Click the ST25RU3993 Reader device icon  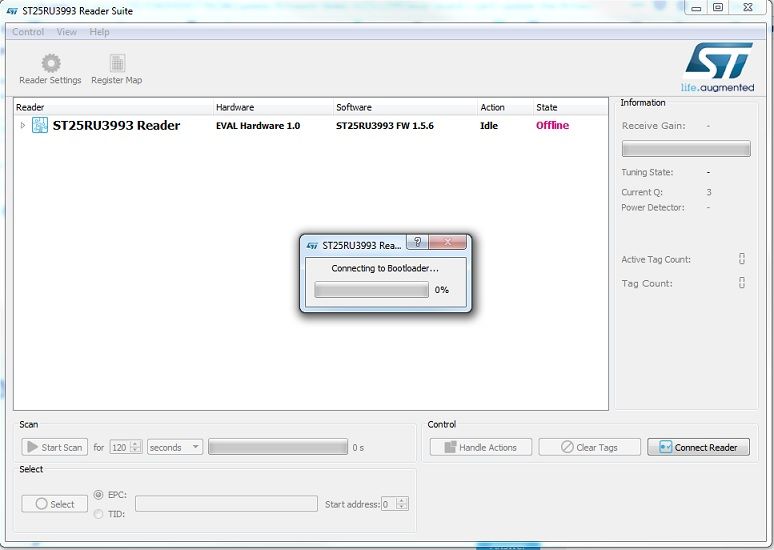pos(40,125)
